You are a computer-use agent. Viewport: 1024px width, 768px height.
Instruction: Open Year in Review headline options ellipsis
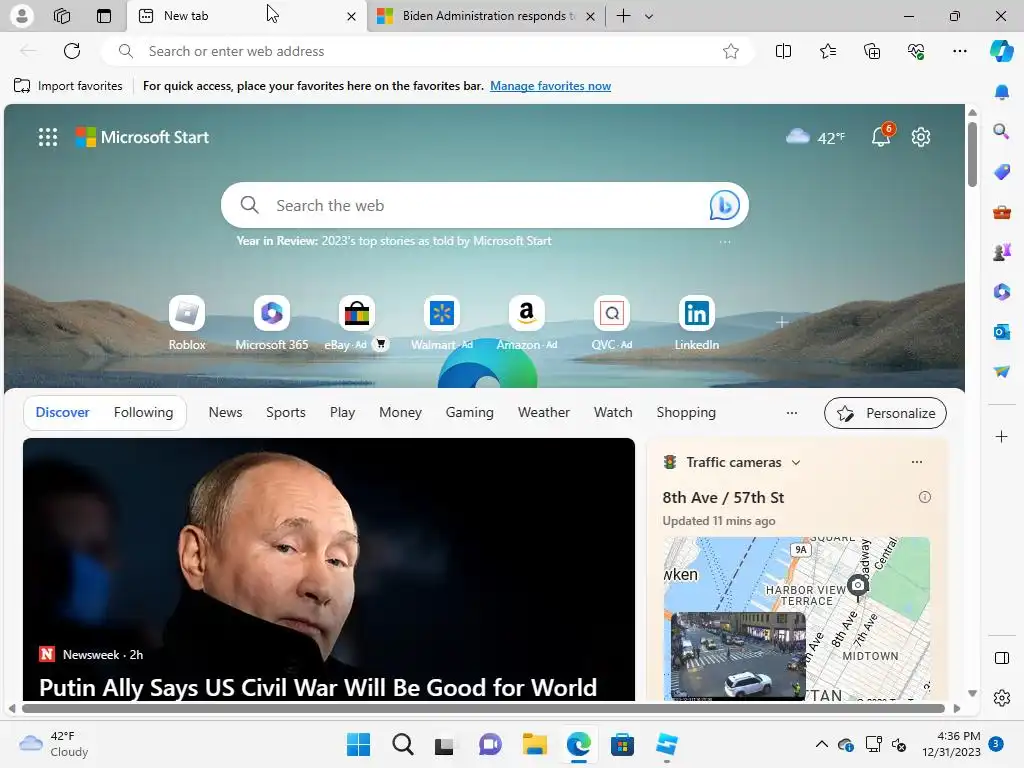pos(725,242)
